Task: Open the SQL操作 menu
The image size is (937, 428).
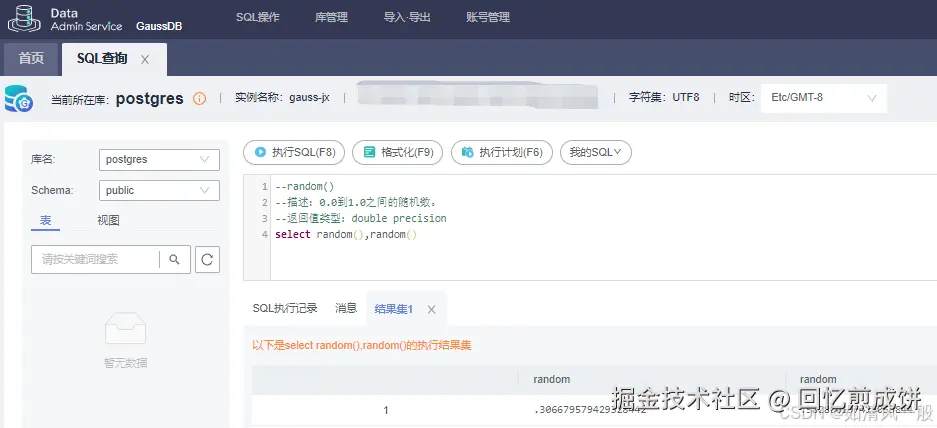Action: point(258,17)
